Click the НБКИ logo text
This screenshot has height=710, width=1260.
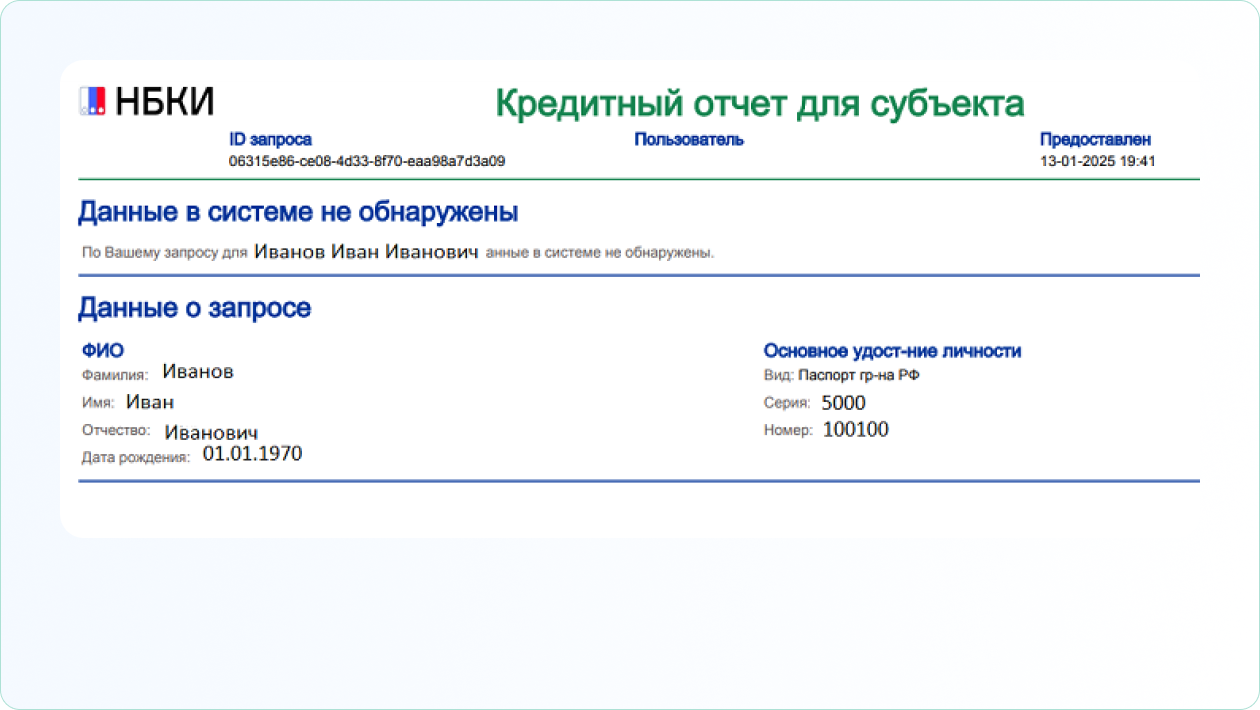pyautogui.click(x=164, y=101)
